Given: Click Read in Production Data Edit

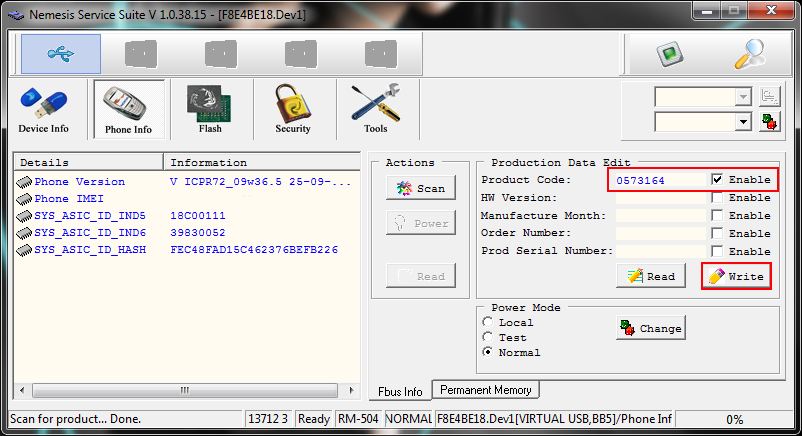Looking at the screenshot, I should [x=651, y=276].
